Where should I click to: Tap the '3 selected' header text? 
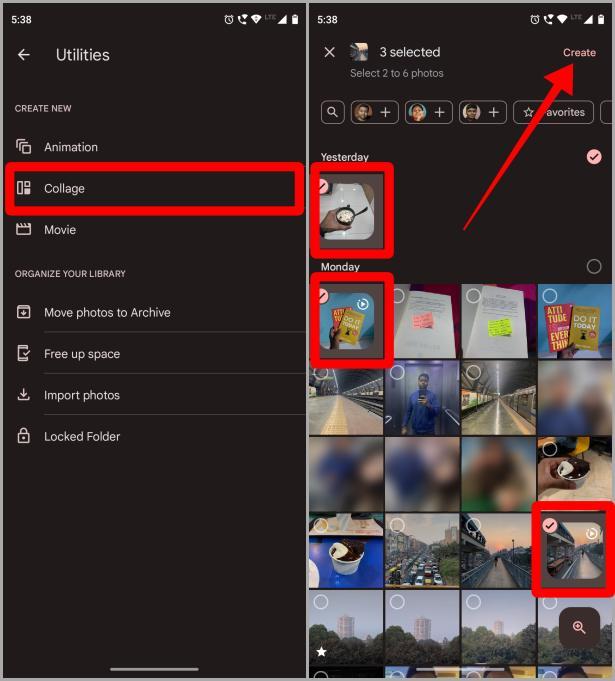pos(410,52)
